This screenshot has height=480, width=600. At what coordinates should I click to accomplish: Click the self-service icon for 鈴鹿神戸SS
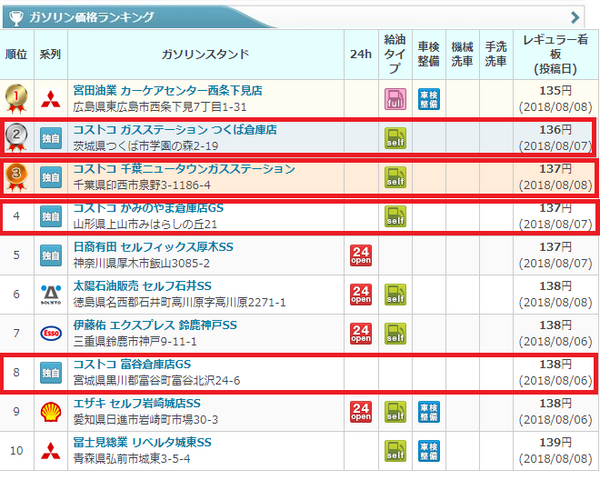point(395,334)
